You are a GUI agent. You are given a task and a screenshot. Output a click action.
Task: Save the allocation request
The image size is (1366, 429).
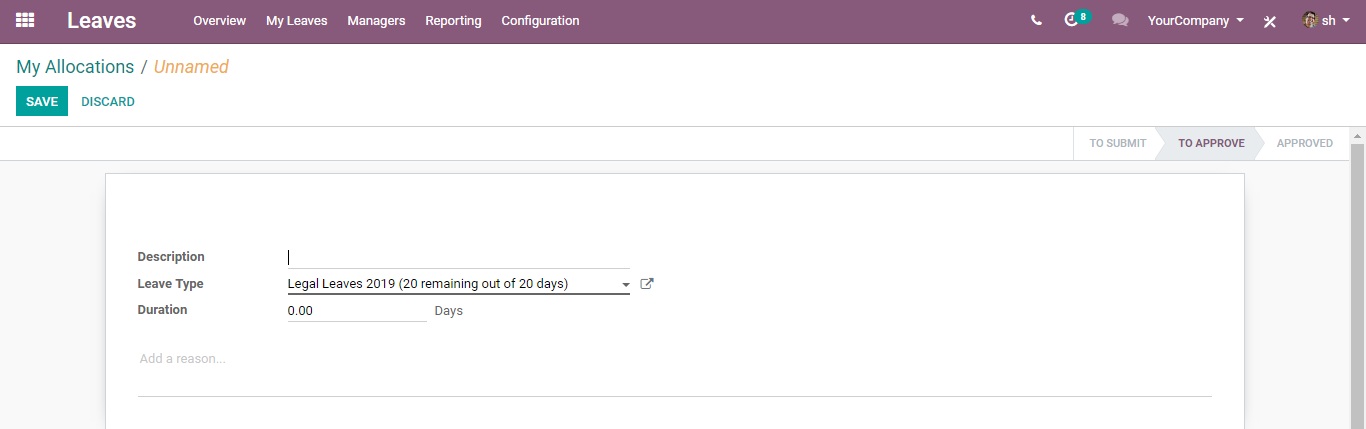pos(42,101)
